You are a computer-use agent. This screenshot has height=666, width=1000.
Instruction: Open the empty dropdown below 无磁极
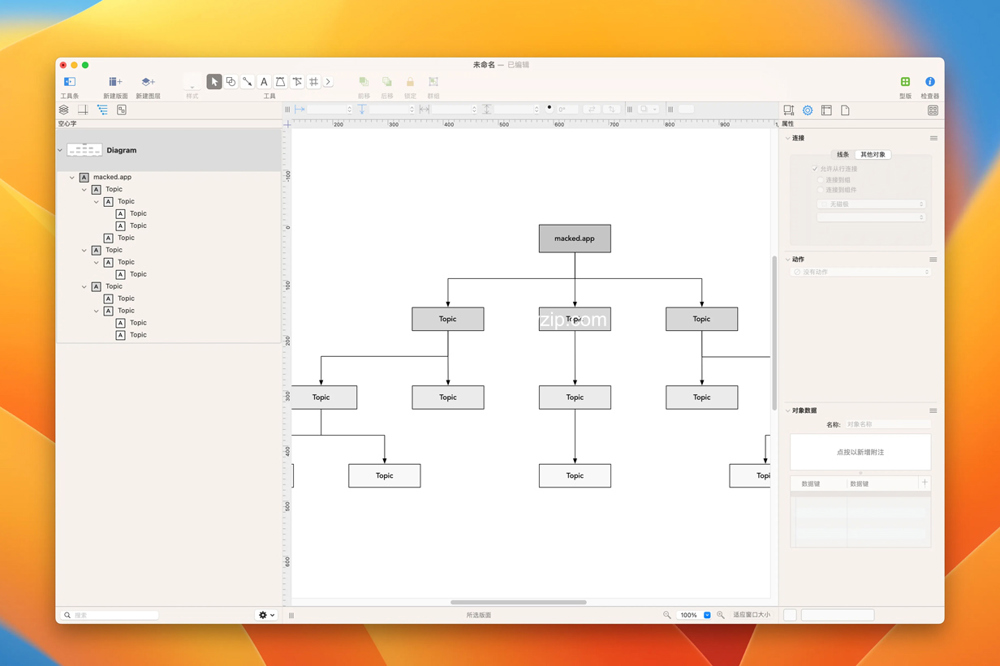(871, 218)
